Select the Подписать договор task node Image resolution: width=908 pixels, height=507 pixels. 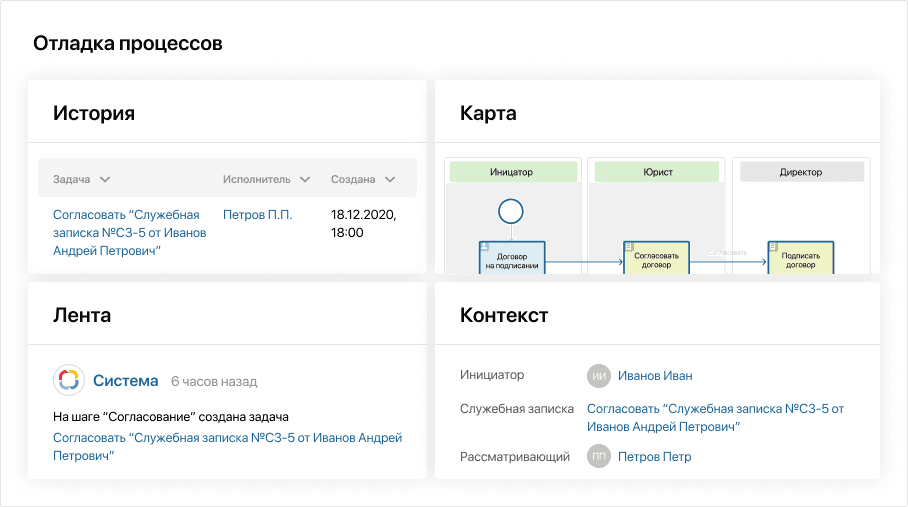801,258
